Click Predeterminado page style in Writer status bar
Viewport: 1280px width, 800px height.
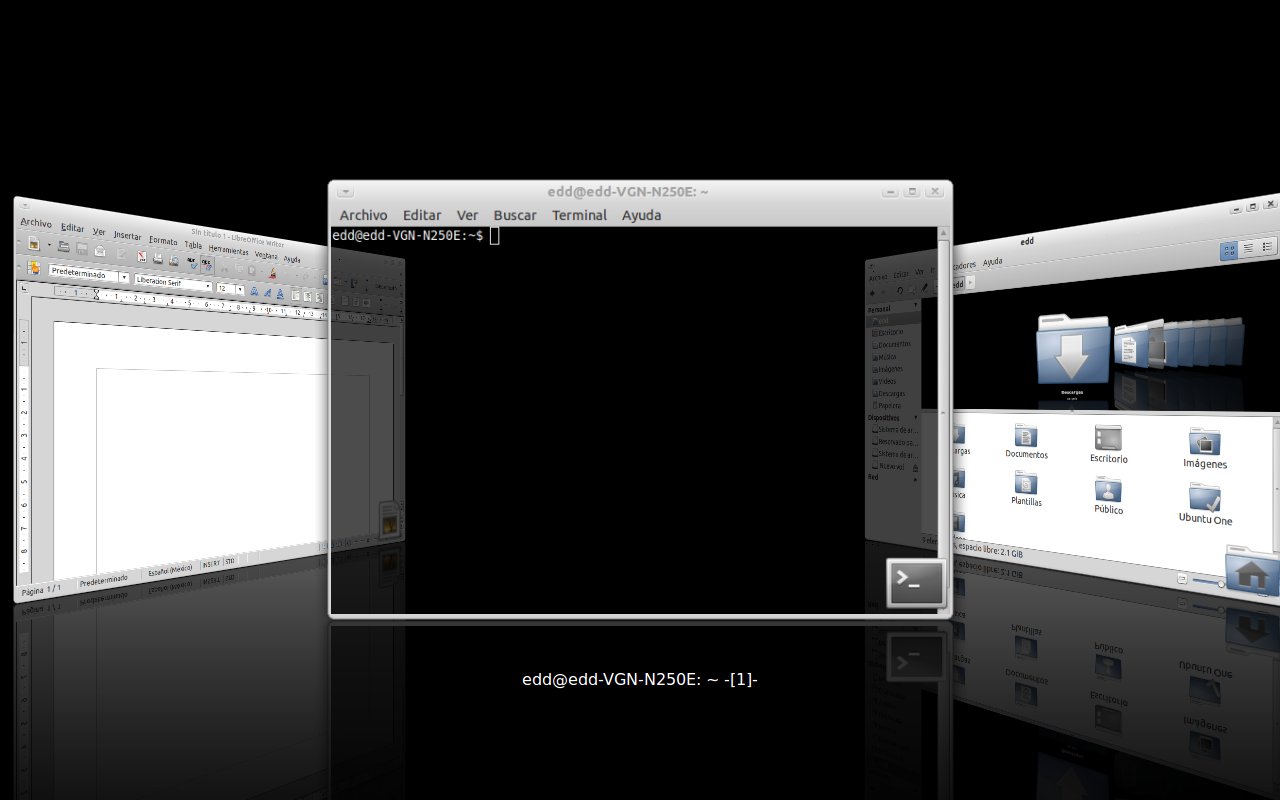pos(103,581)
